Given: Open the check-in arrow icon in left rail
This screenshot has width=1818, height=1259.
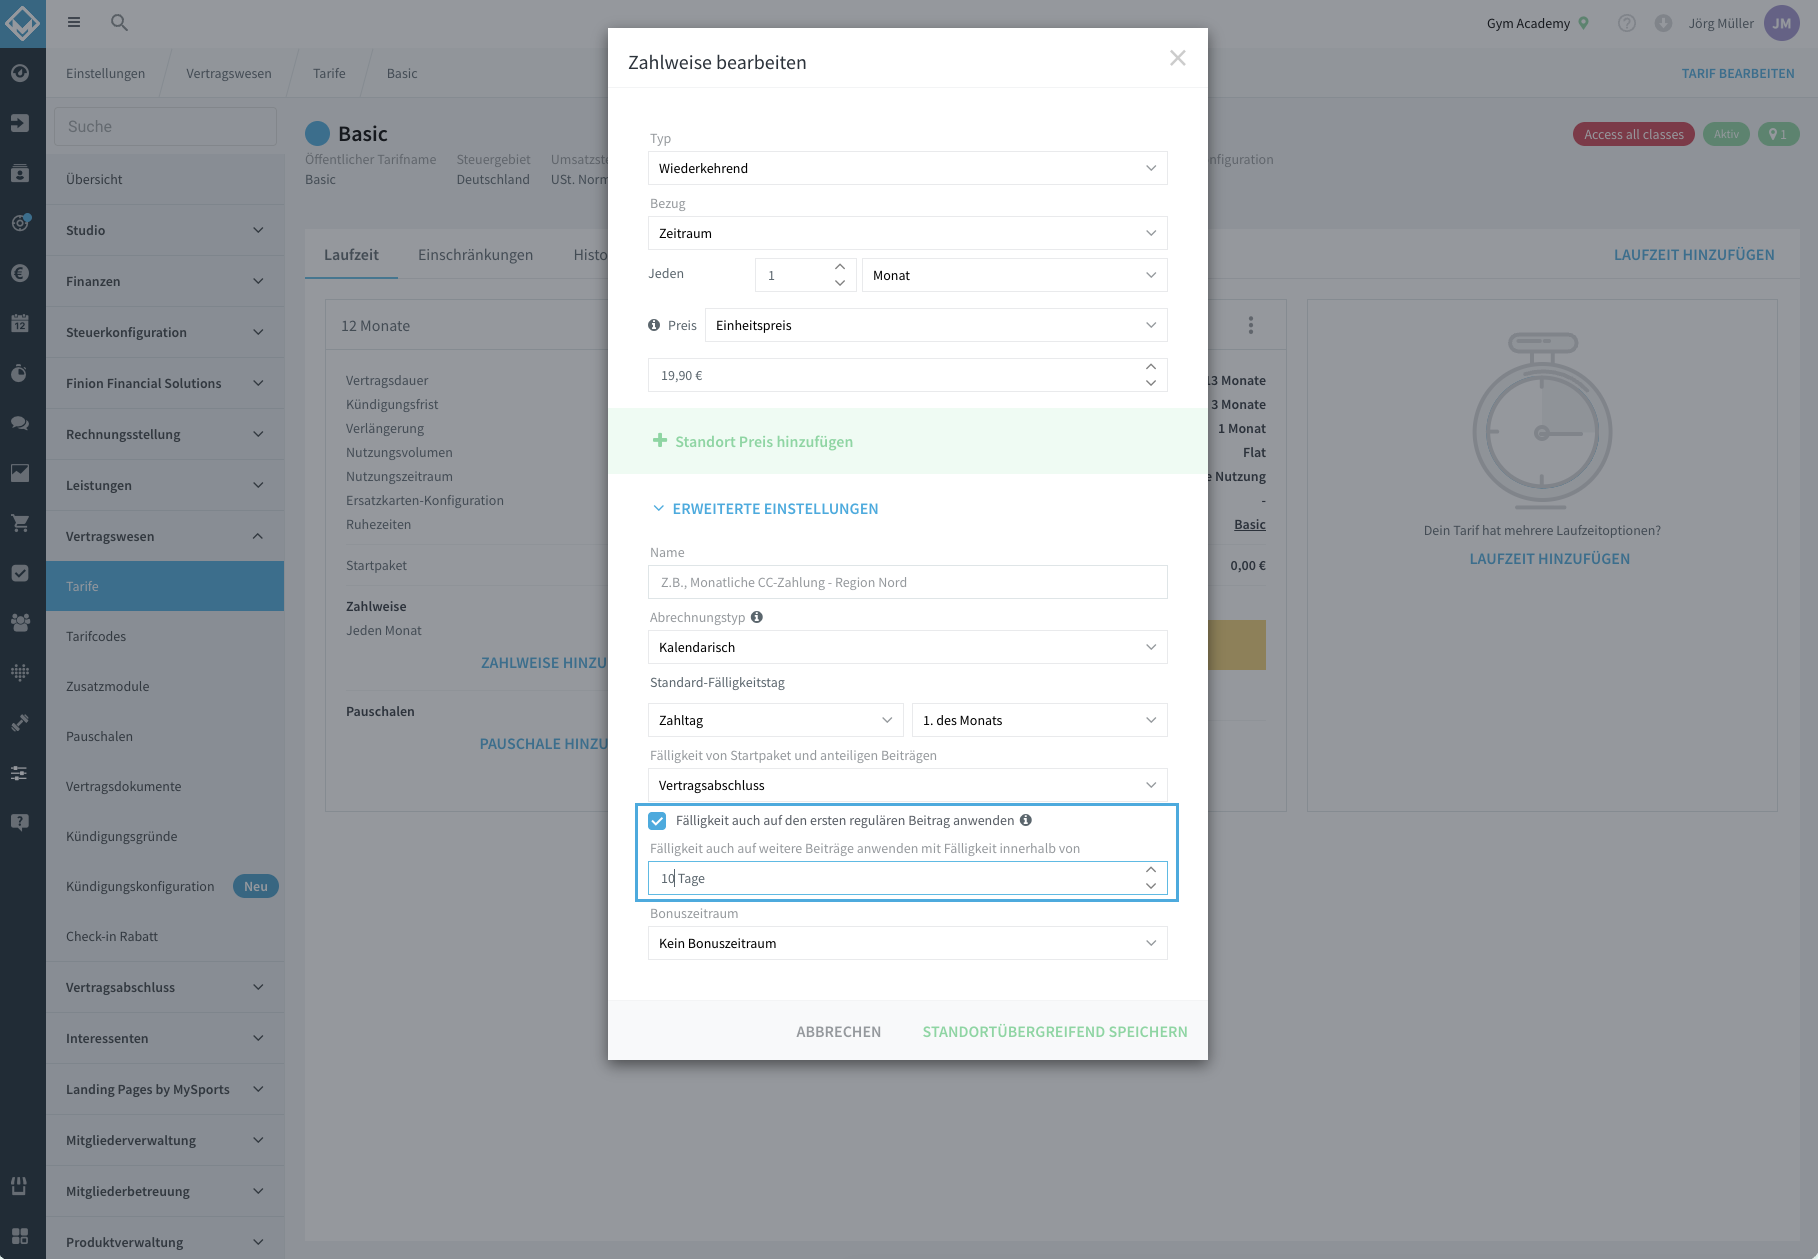Looking at the screenshot, I should pyautogui.click(x=20, y=123).
